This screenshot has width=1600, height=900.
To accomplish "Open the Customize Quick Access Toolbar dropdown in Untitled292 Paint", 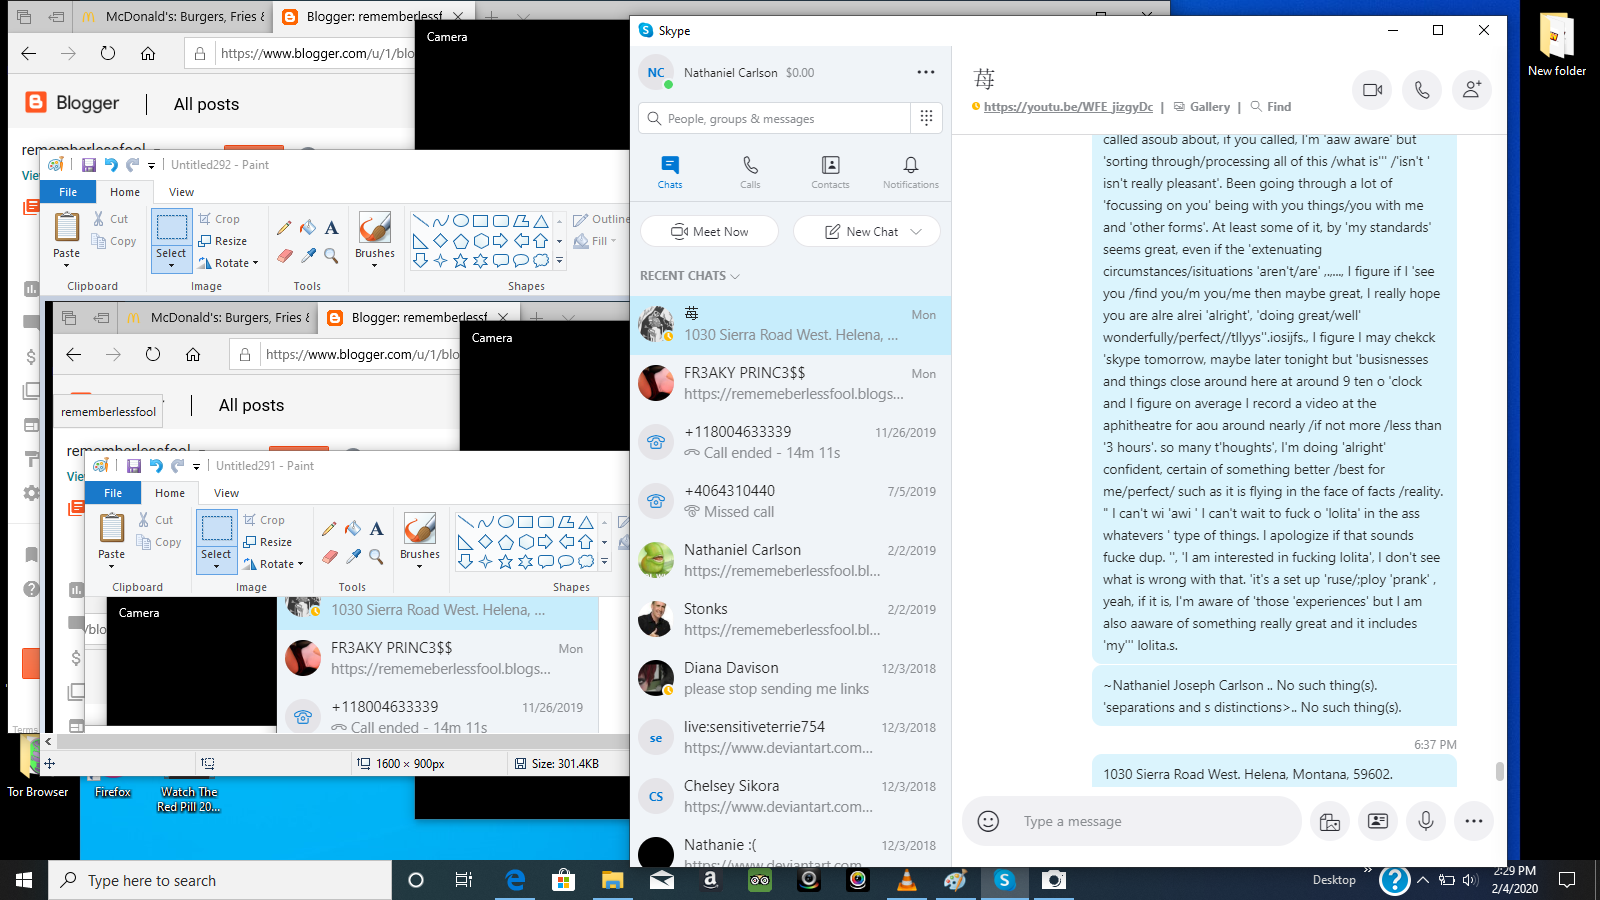I will 151,165.
